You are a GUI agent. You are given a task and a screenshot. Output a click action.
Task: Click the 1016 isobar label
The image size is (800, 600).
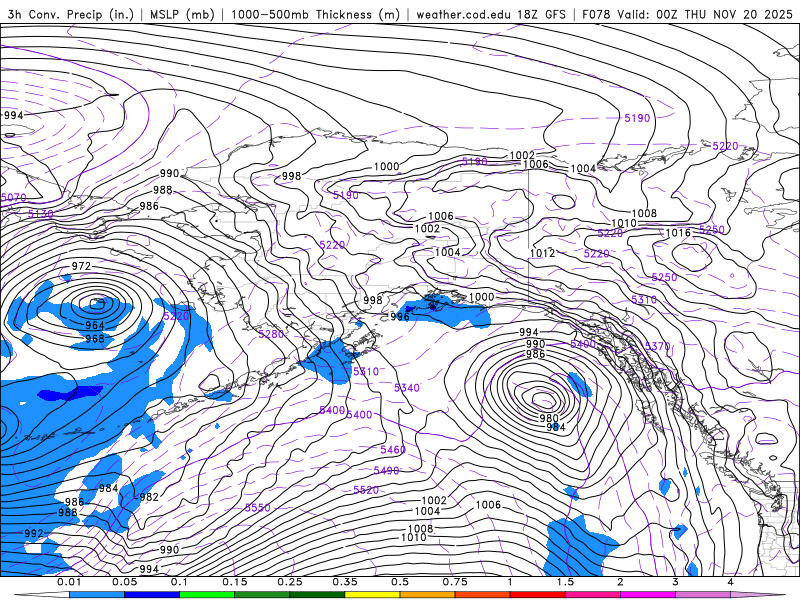click(x=678, y=233)
